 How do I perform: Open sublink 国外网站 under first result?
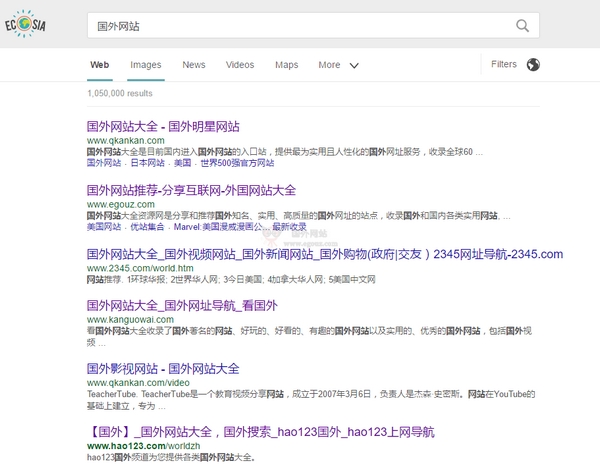pyautogui.click(x=104, y=163)
